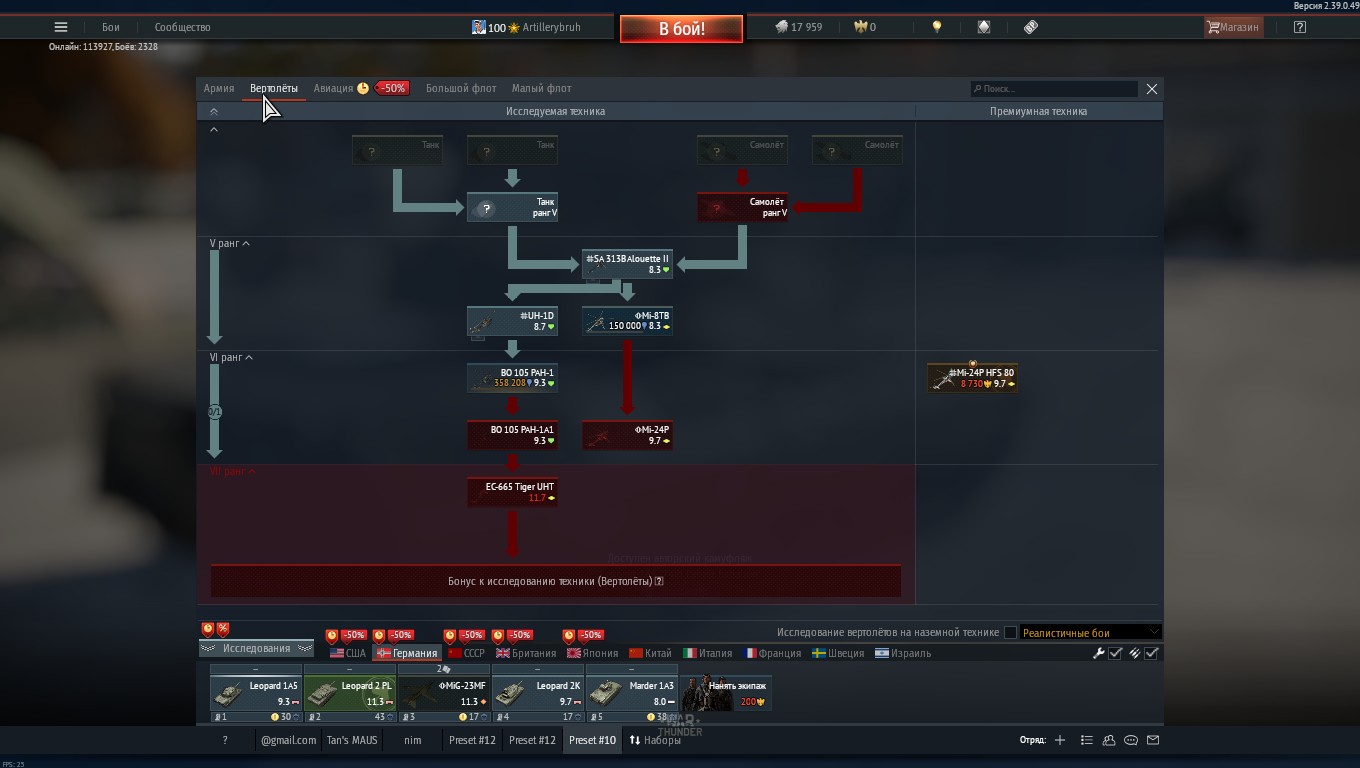Viewport: 1360px width, 768px height.
Task: Click the wrench repair settings icon
Action: coord(1099,653)
